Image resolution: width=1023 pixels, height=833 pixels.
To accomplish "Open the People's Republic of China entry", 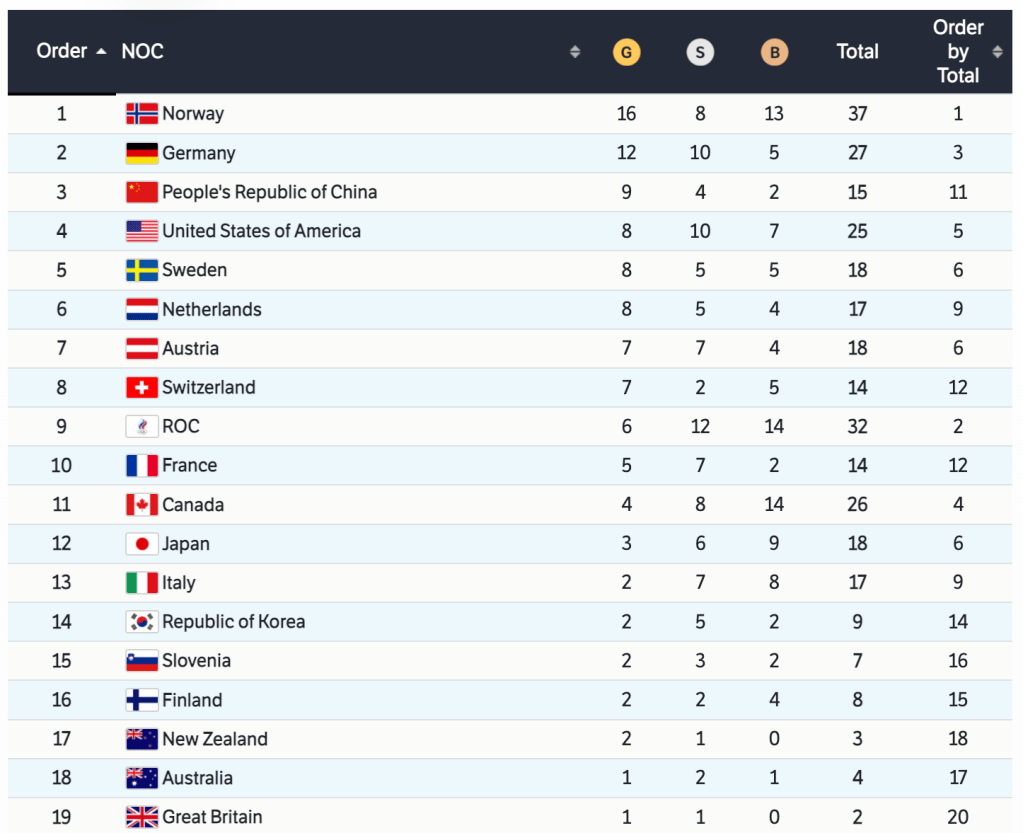I will click(269, 192).
